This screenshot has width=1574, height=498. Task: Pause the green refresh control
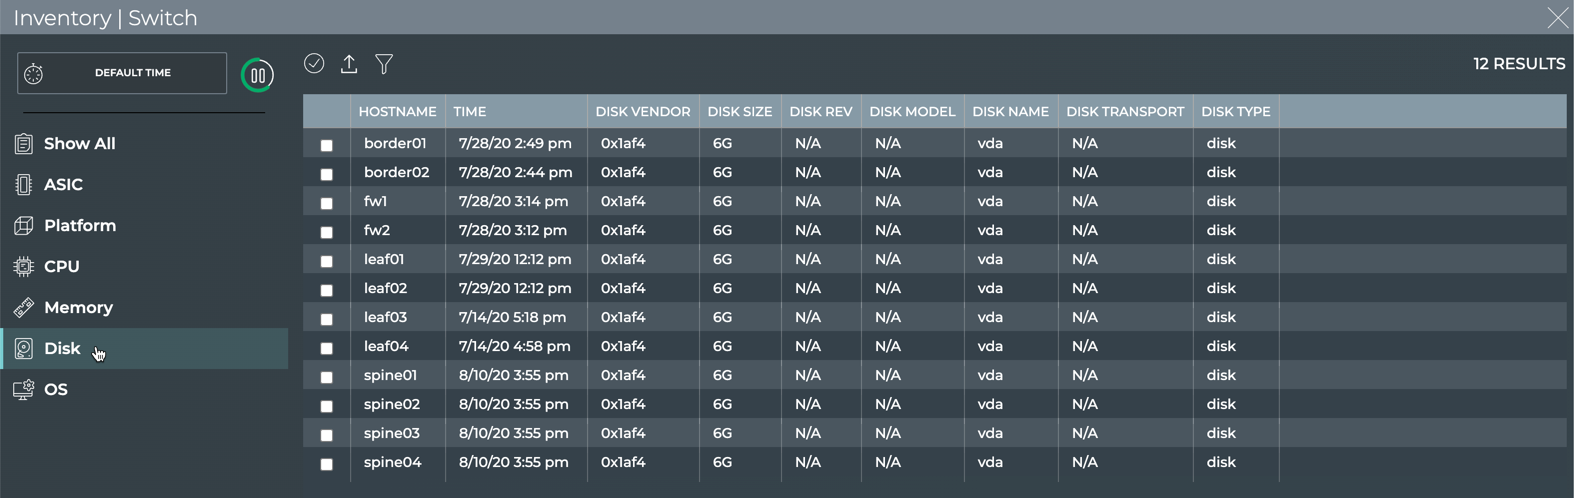click(x=257, y=75)
